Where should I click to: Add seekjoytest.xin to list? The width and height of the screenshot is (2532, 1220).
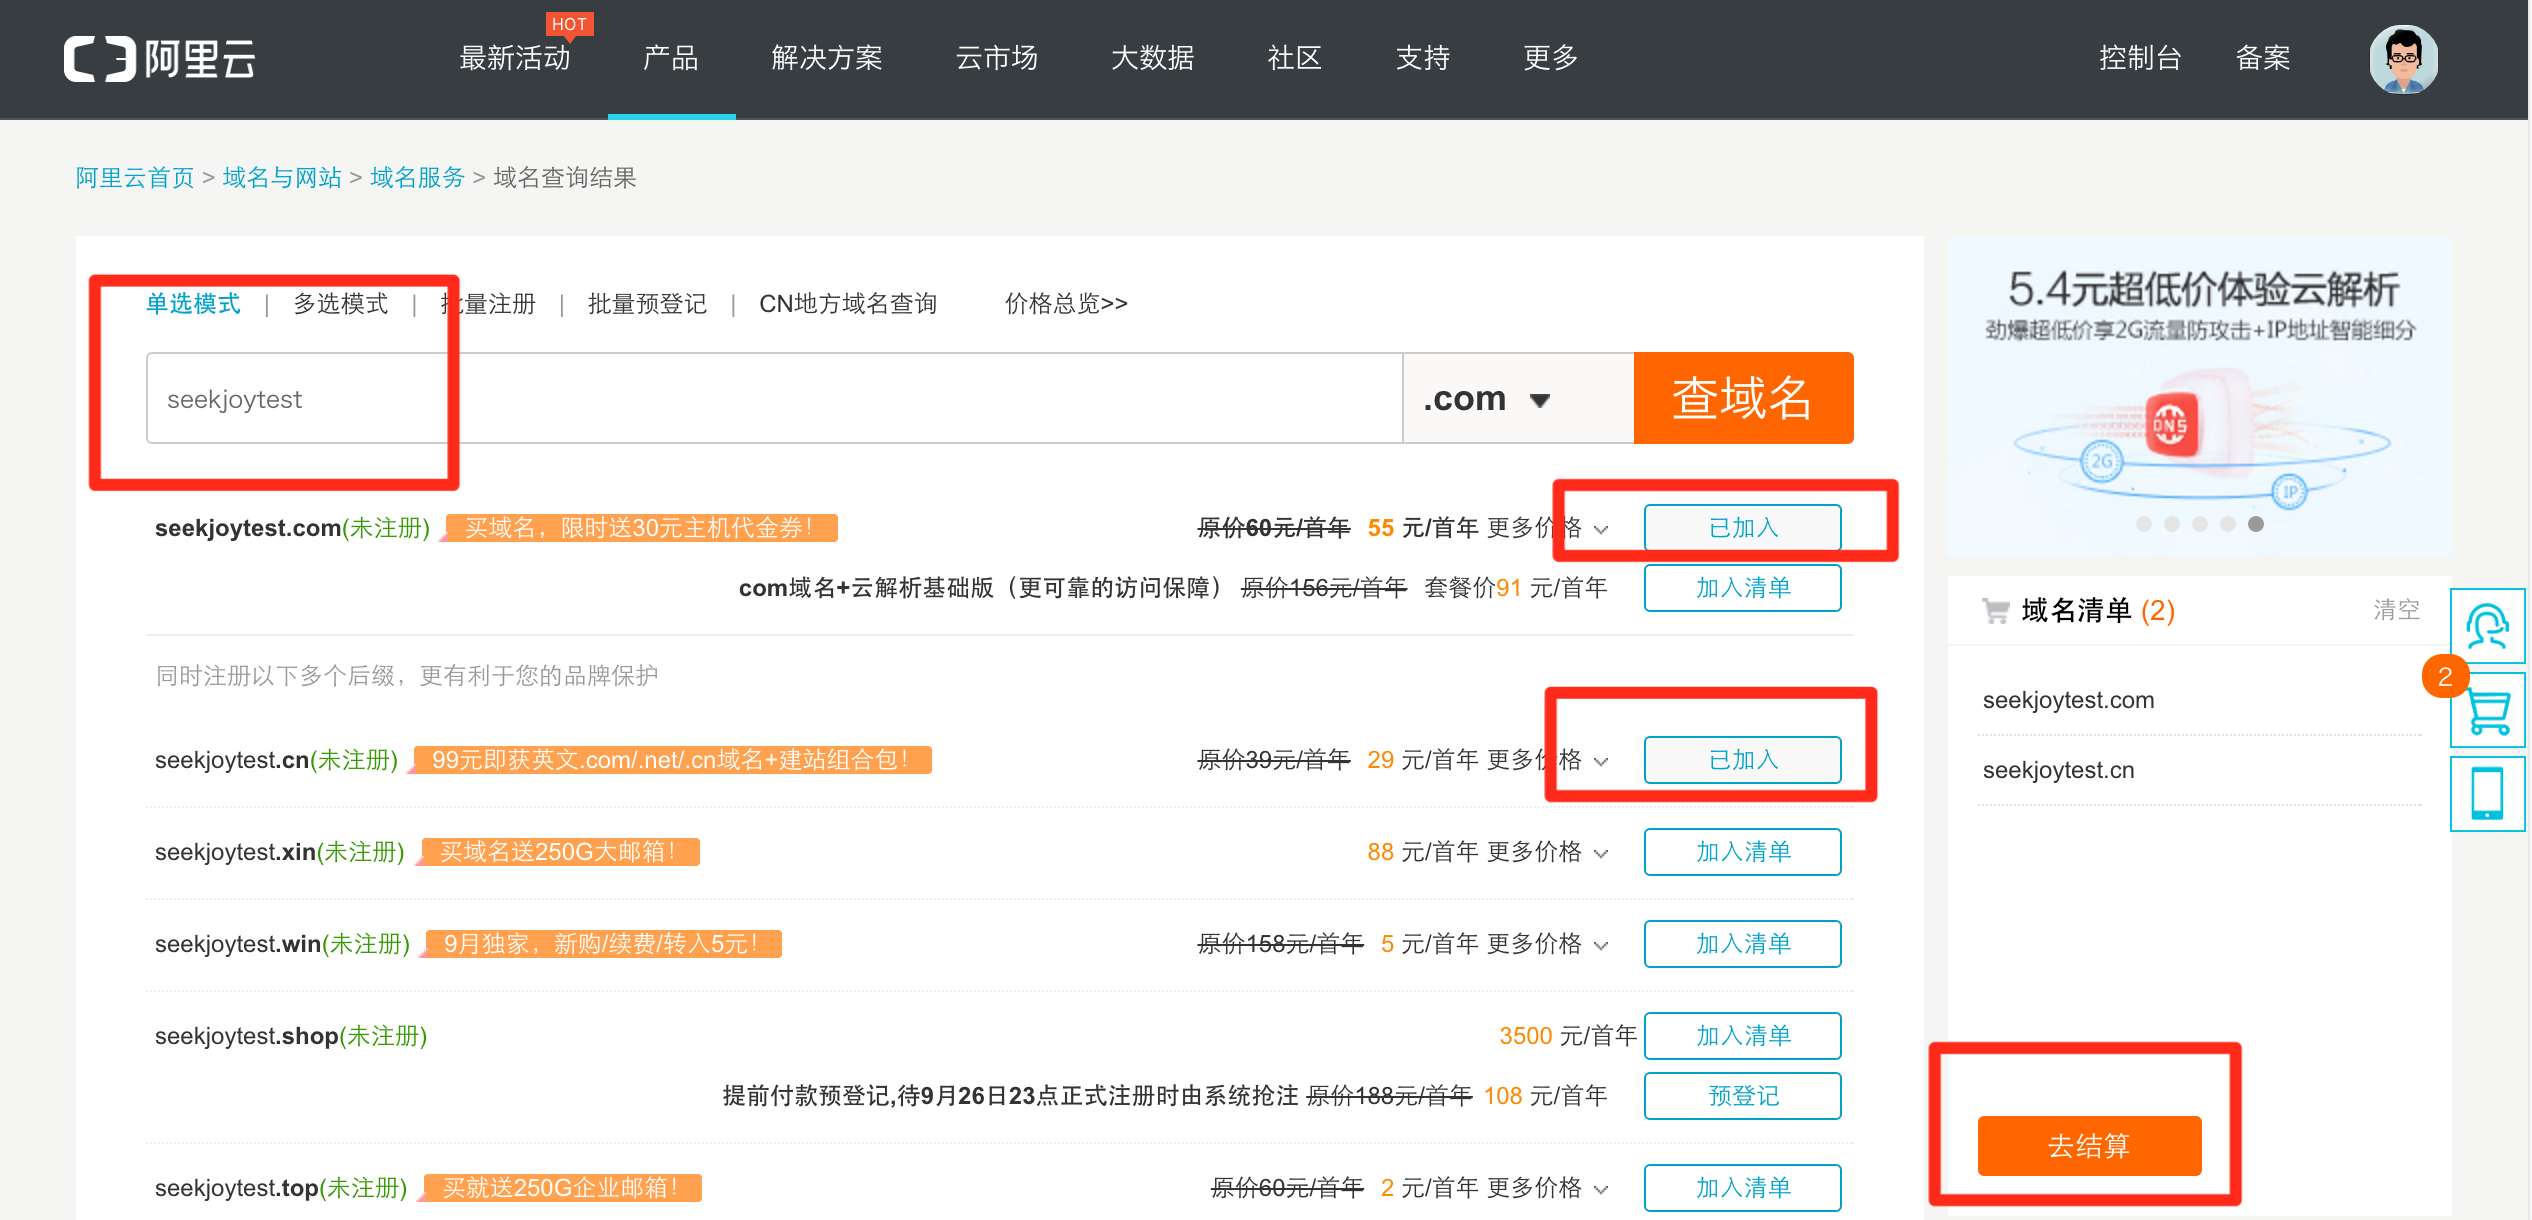(x=1743, y=852)
